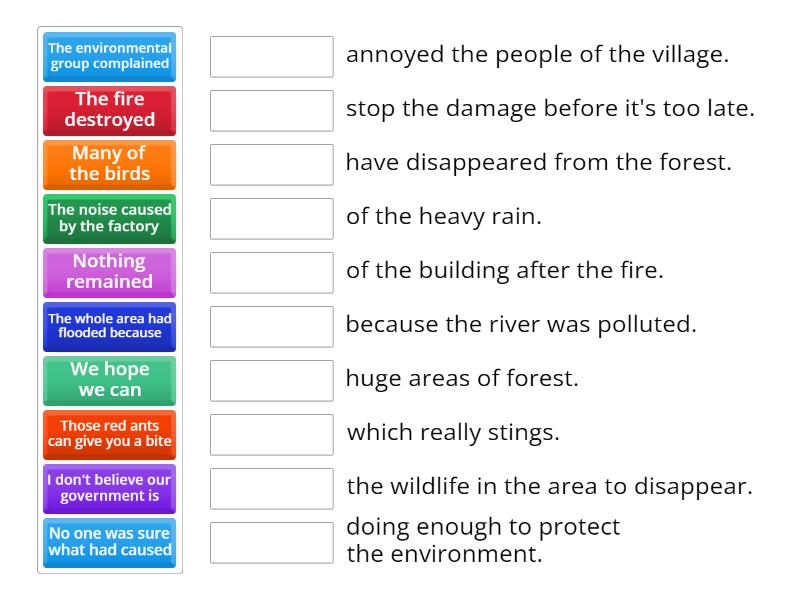Click the "Those red ants can give you a bite" card
The image size is (800, 600).
[109, 435]
